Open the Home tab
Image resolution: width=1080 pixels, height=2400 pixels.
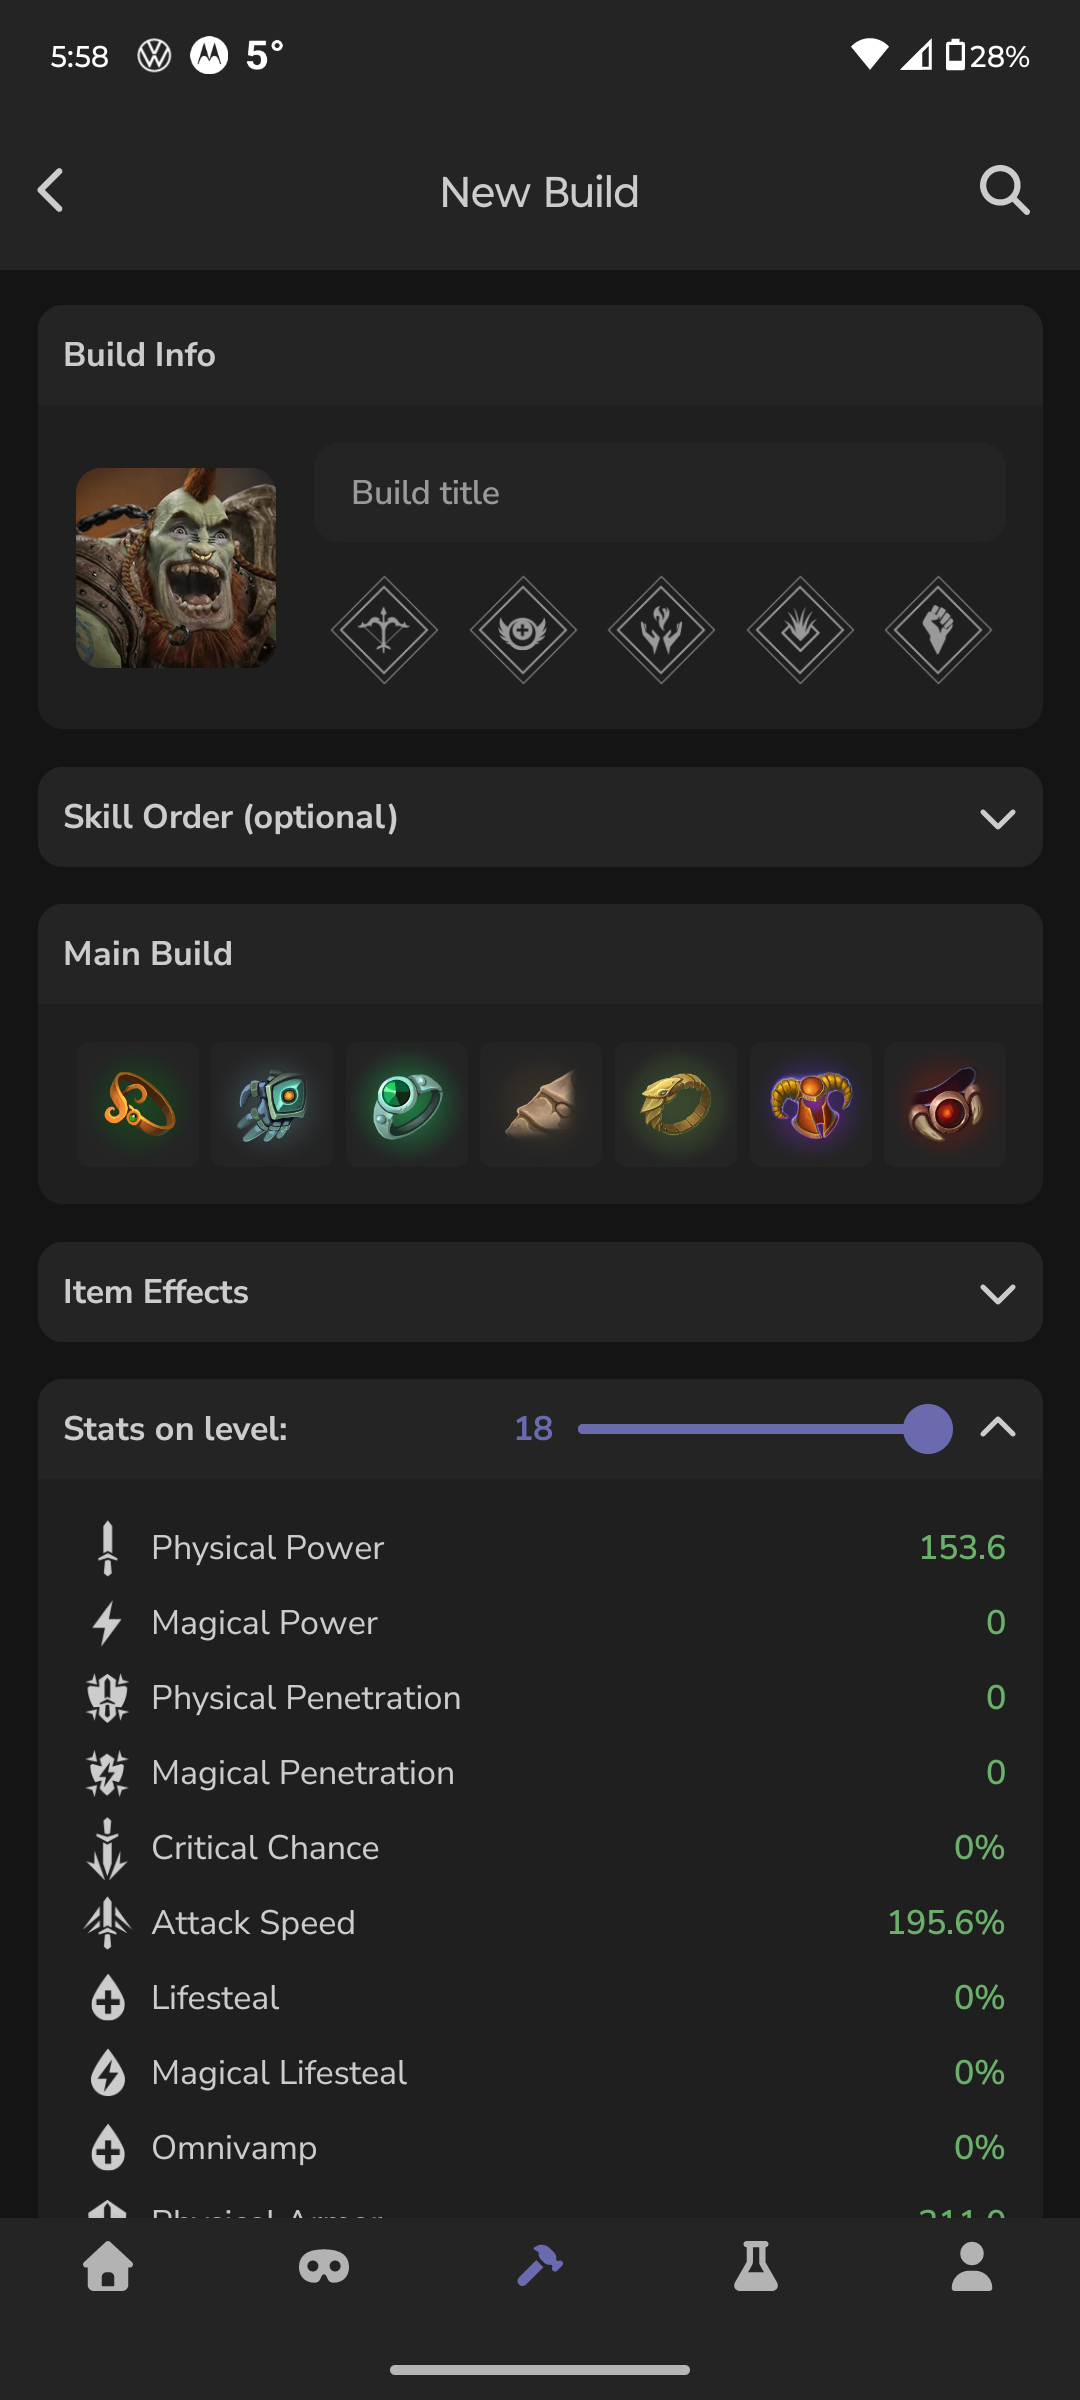click(108, 2266)
